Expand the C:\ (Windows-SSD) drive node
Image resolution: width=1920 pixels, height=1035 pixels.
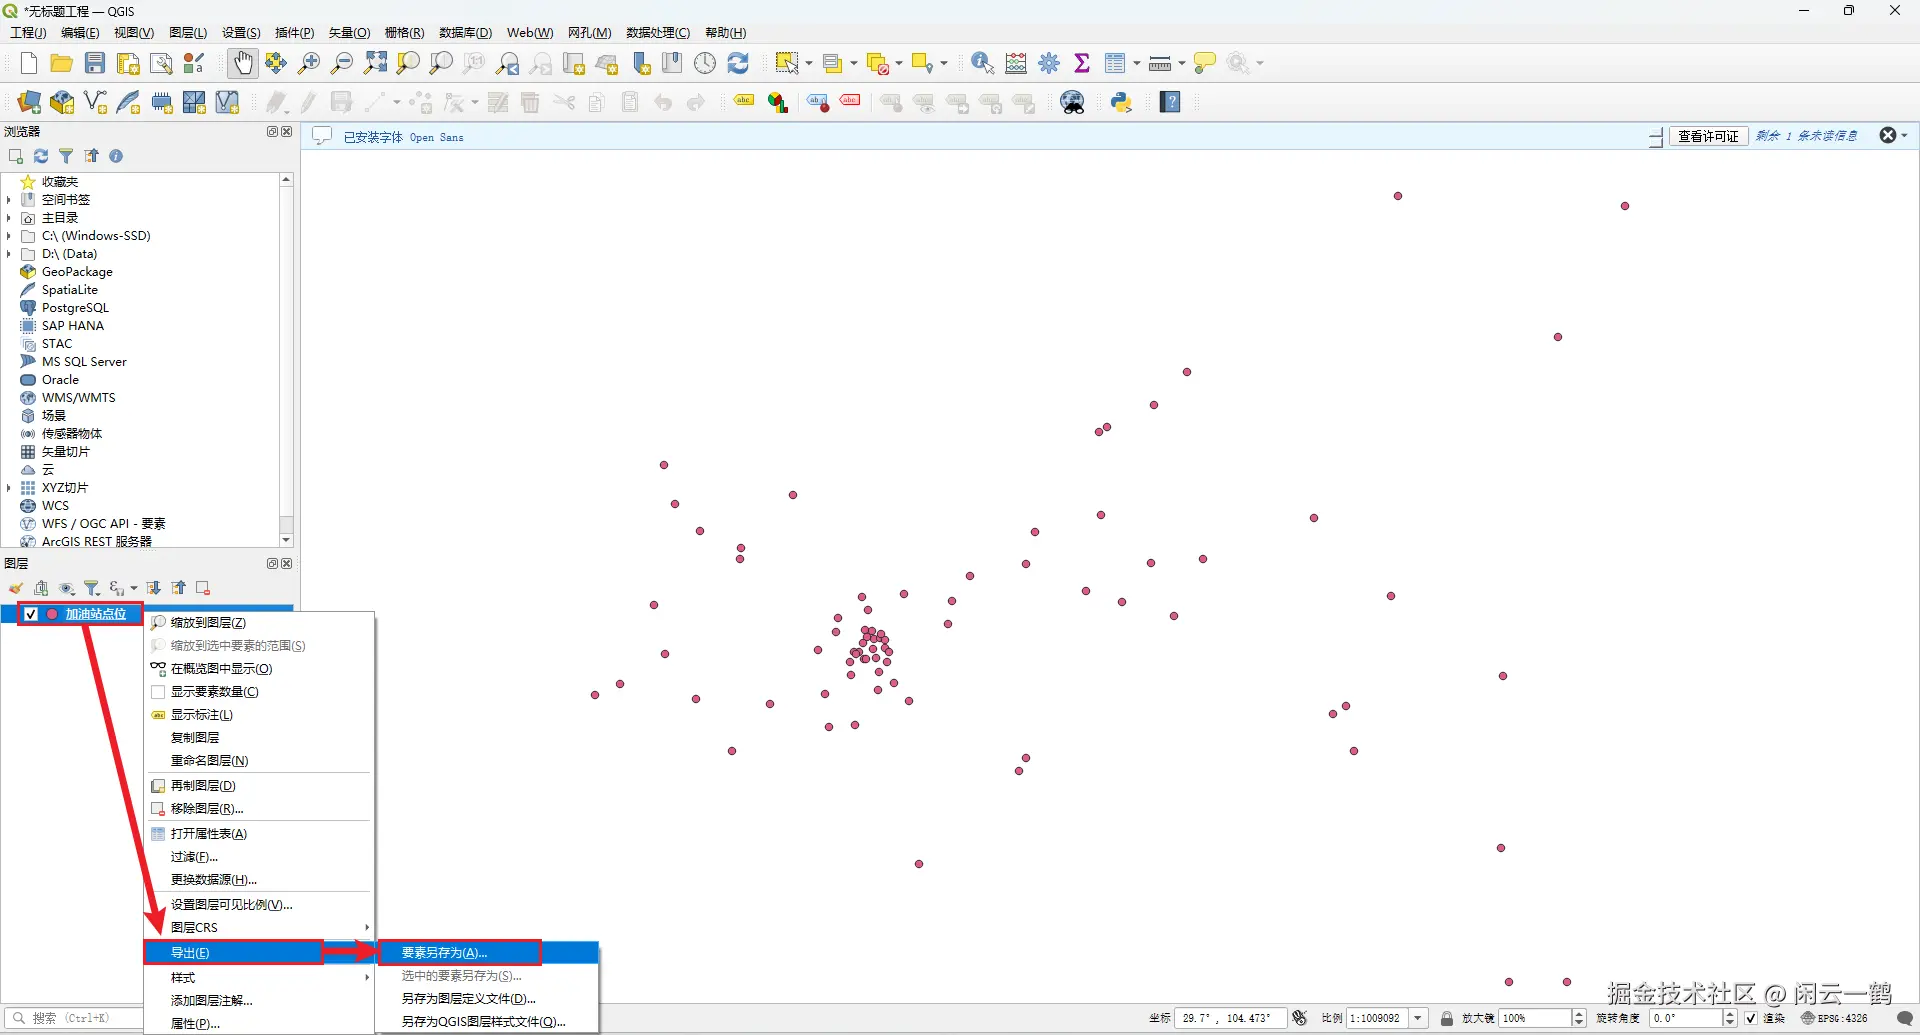(x=9, y=236)
